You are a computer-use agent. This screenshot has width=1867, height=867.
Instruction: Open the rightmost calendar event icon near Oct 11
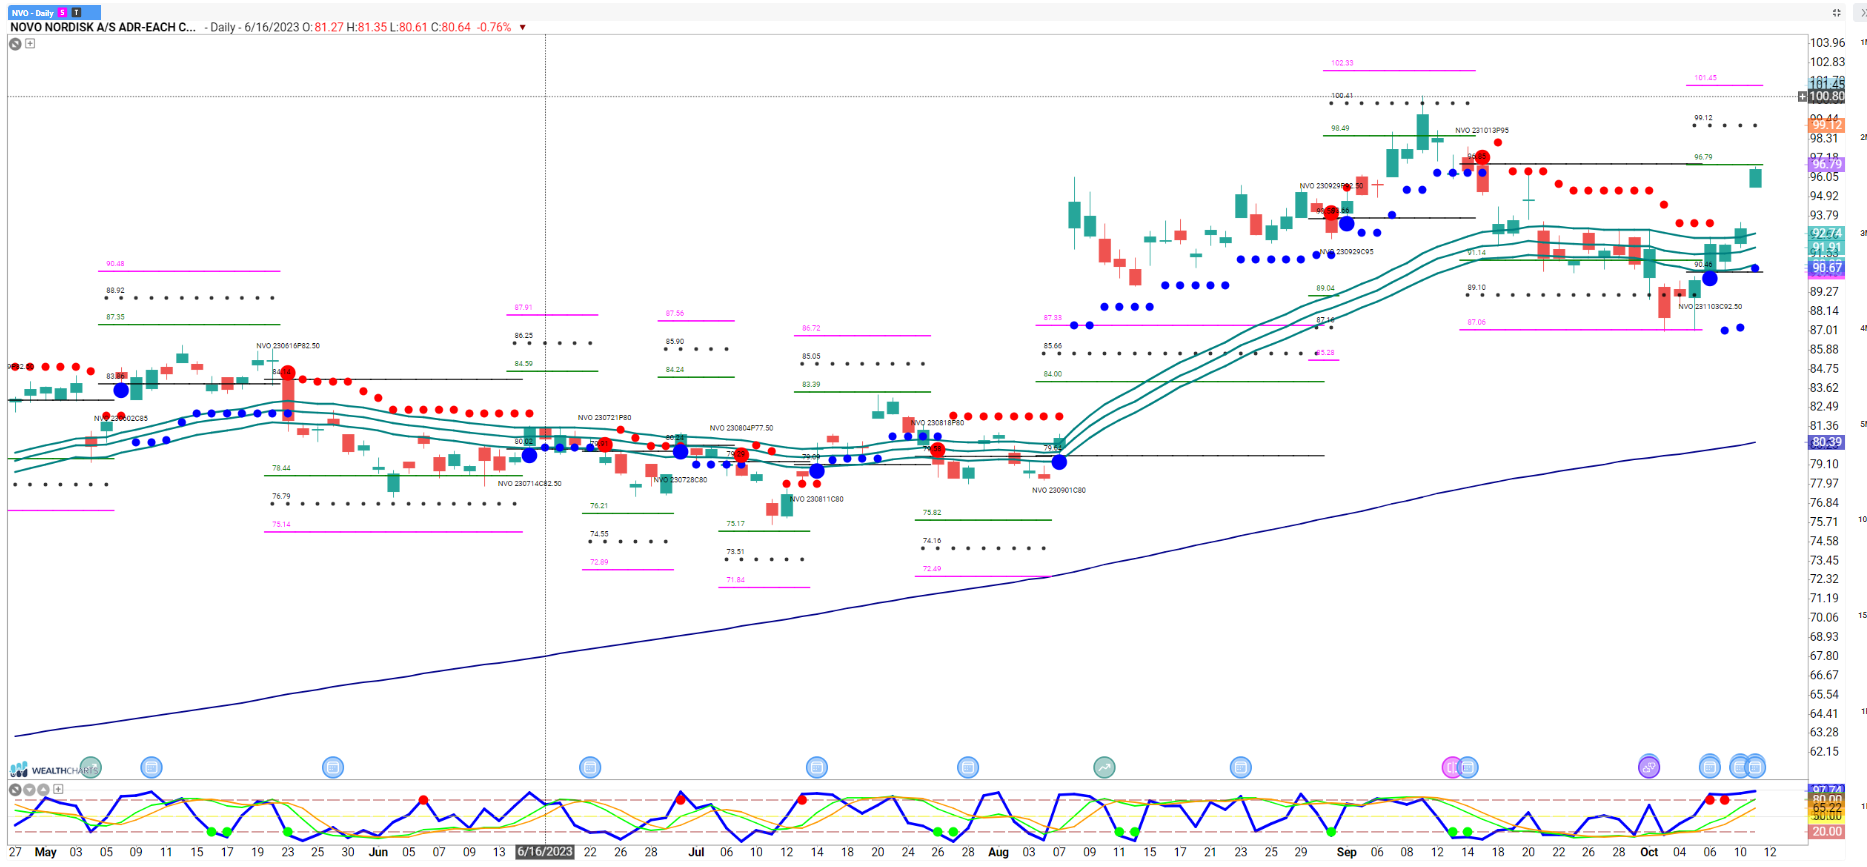[x=1756, y=767]
